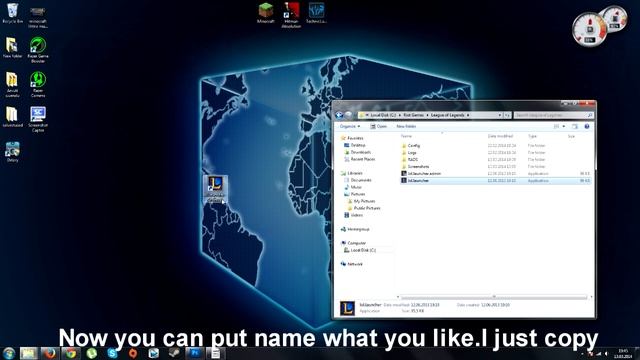Click the search League of Legends field
Screen dimensions: 640x360
[553, 116]
